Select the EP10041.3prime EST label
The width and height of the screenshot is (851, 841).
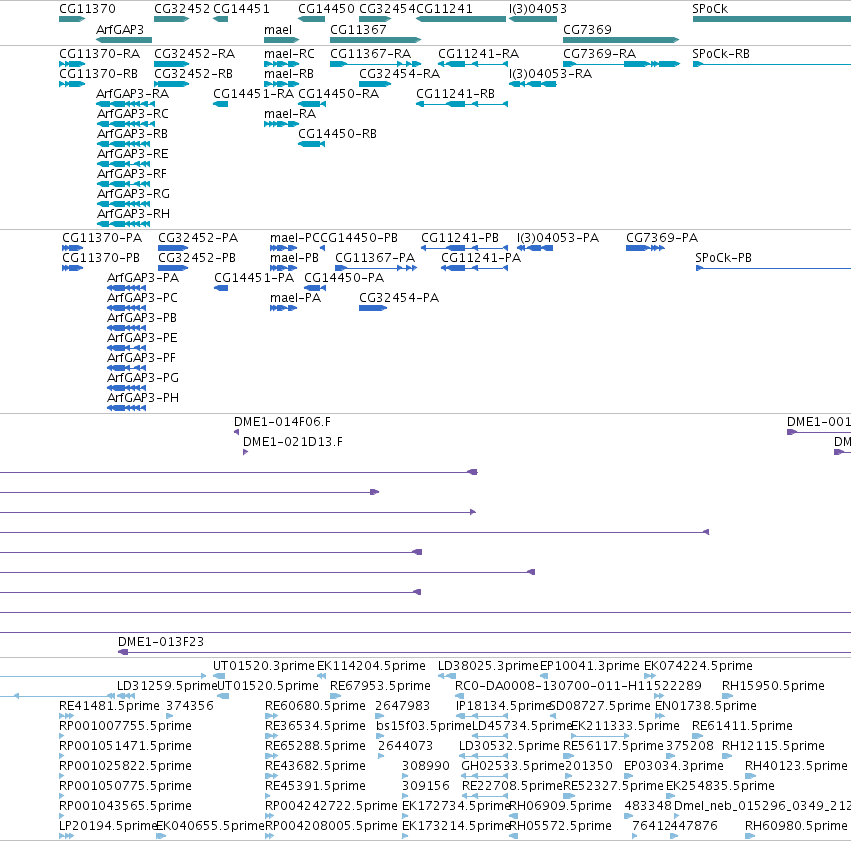click(x=590, y=666)
